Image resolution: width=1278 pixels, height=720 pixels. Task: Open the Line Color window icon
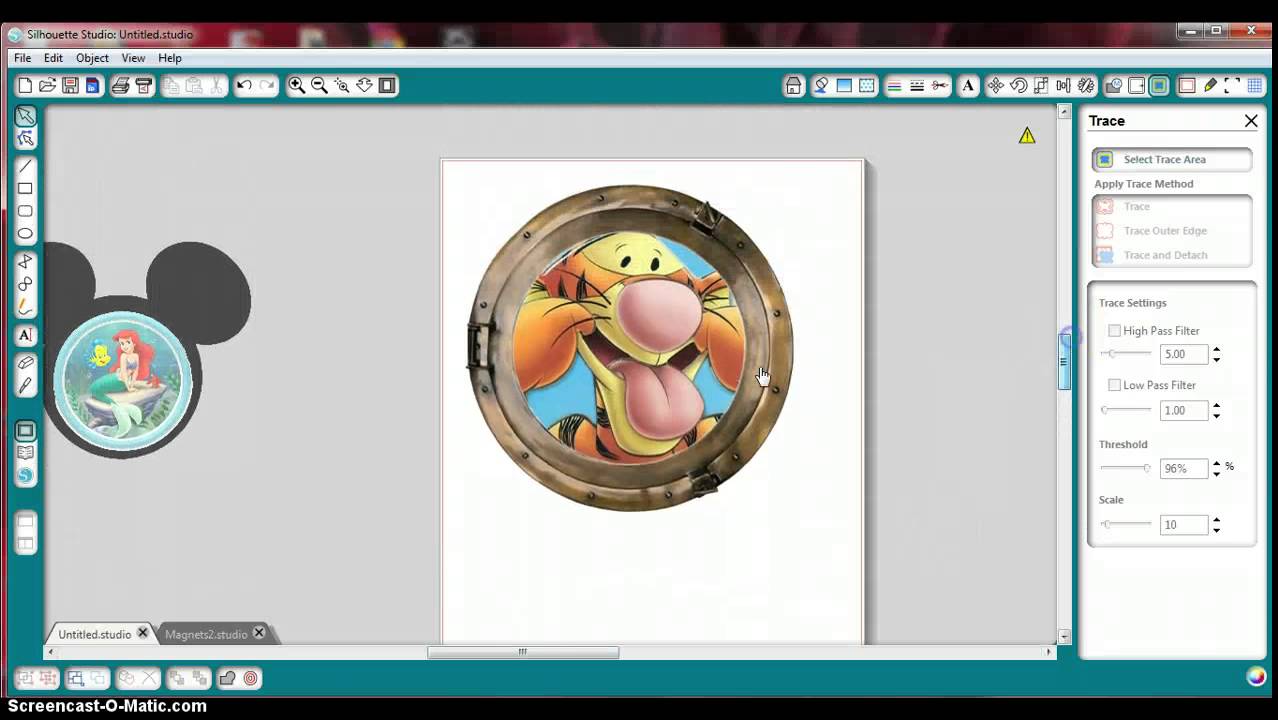894,86
